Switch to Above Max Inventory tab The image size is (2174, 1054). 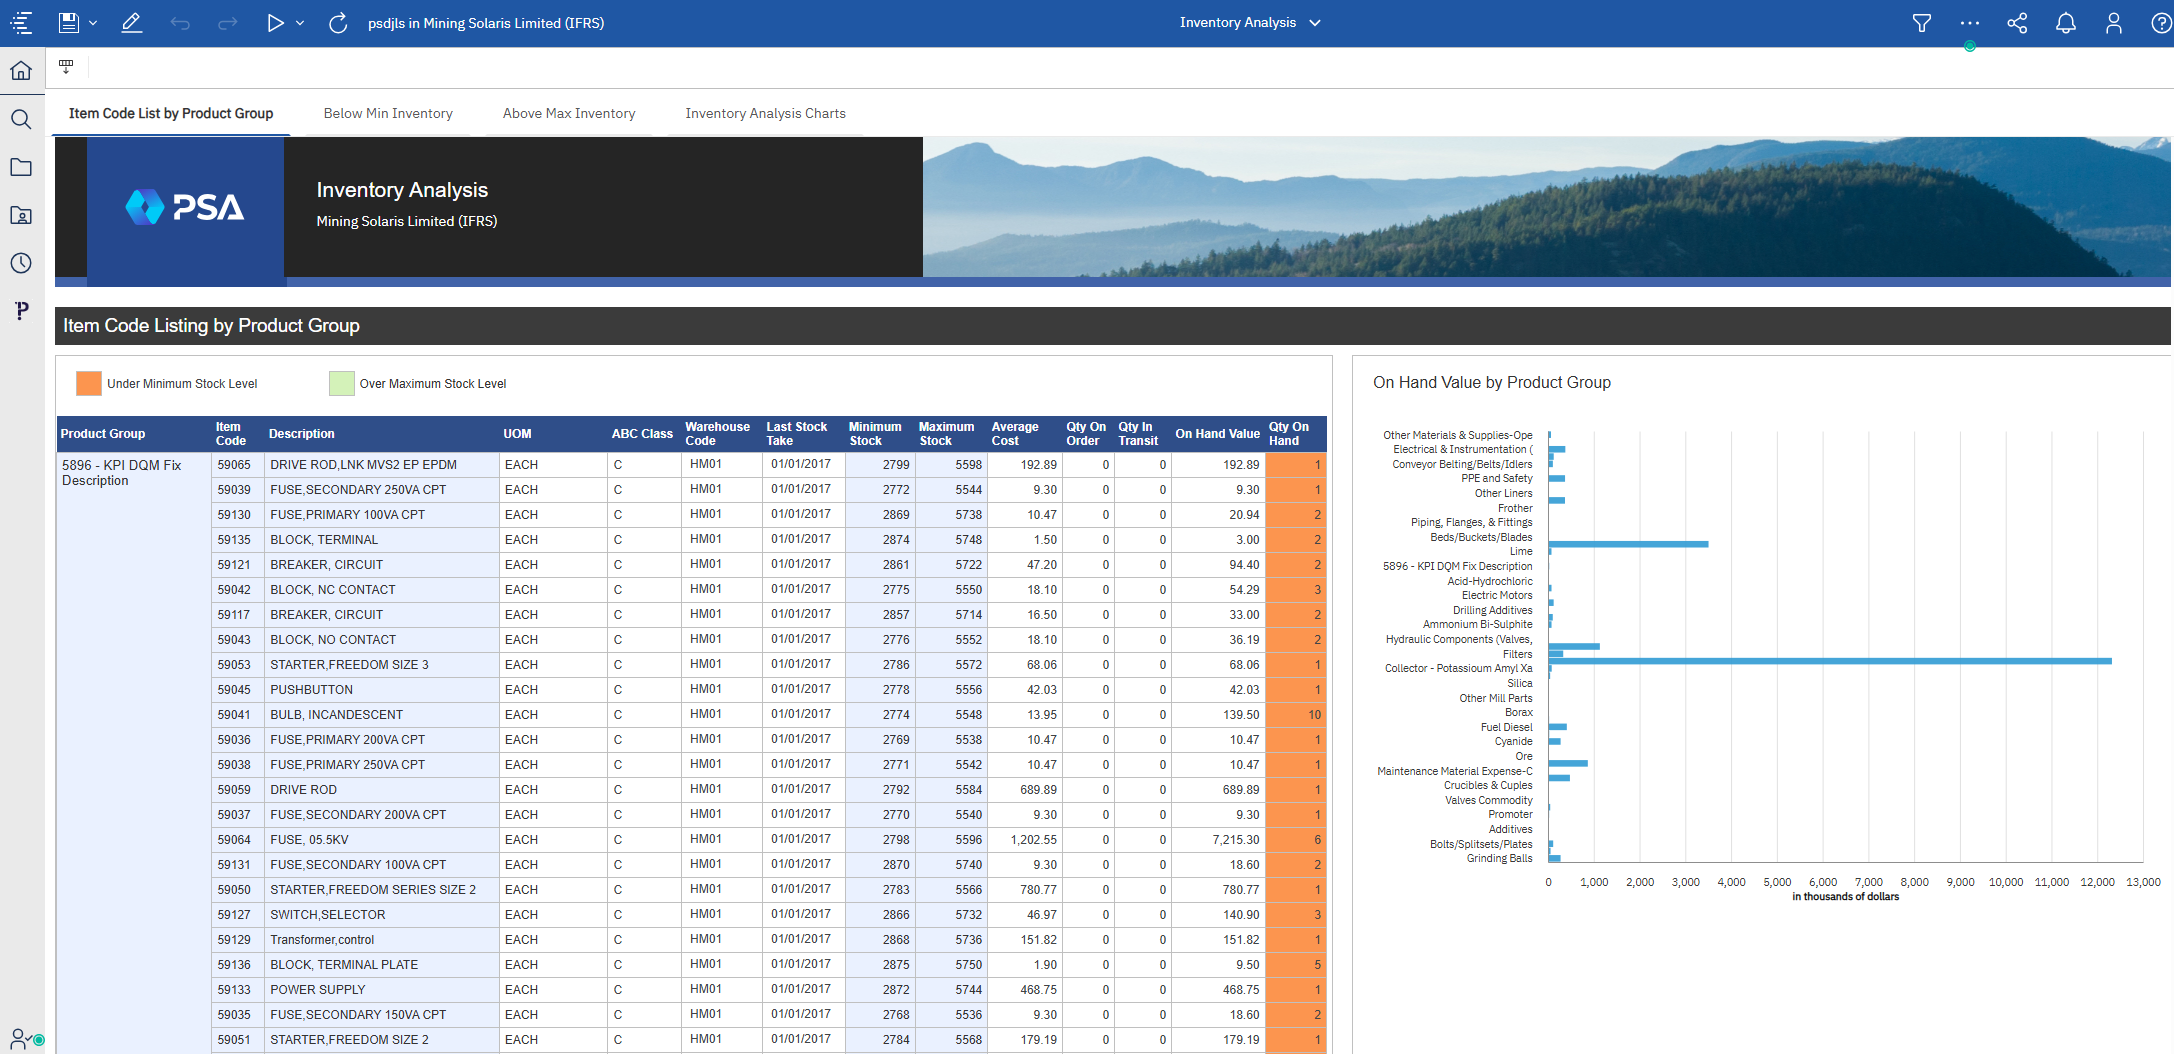tap(569, 113)
